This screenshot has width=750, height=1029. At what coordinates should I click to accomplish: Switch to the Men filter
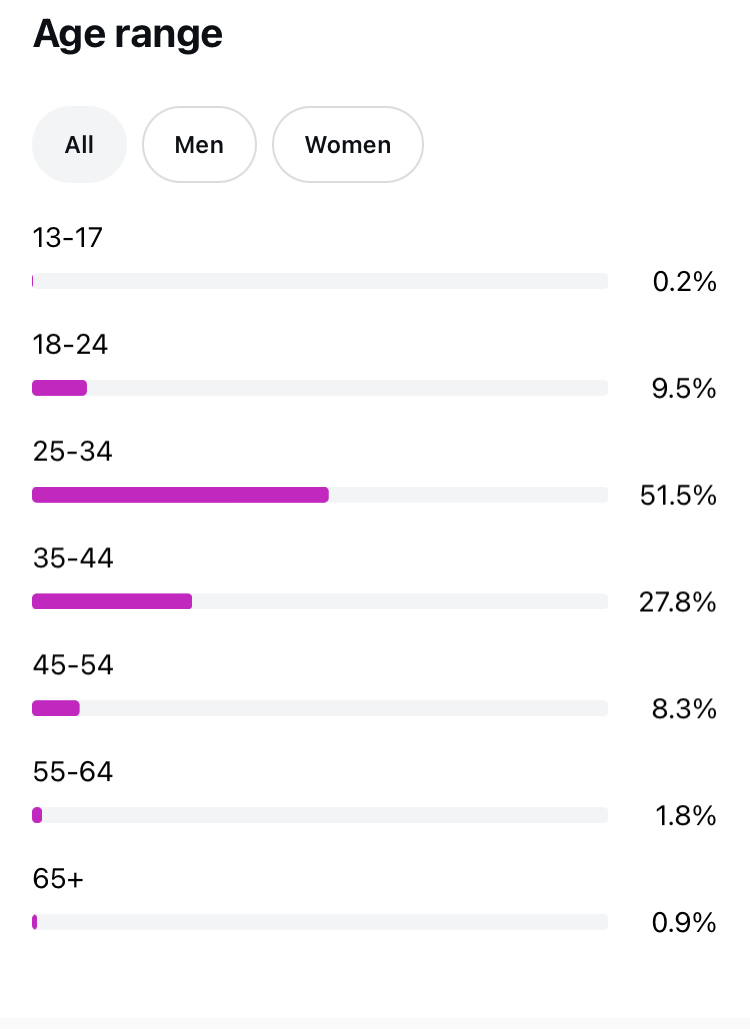pyautogui.click(x=199, y=145)
